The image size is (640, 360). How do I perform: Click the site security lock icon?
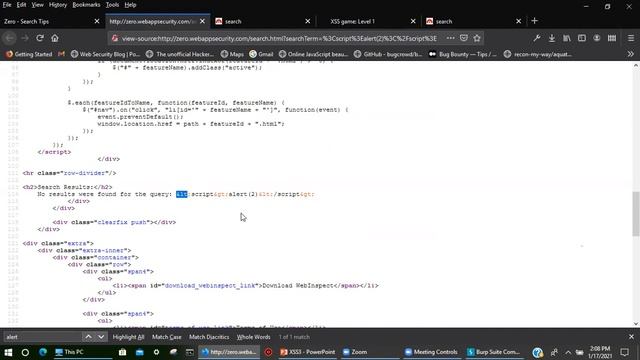(115, 38)
